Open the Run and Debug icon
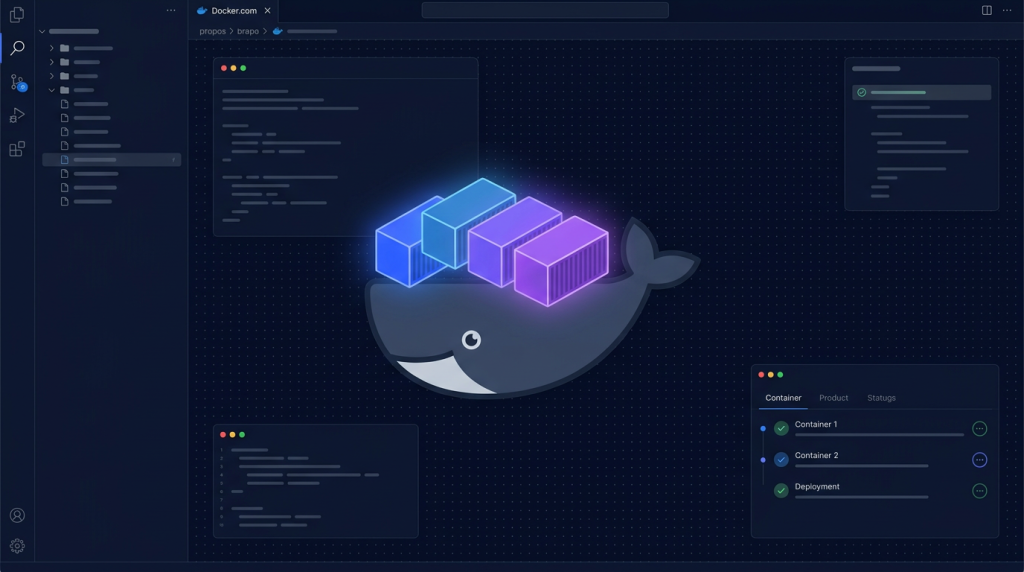 click(18, 116)
